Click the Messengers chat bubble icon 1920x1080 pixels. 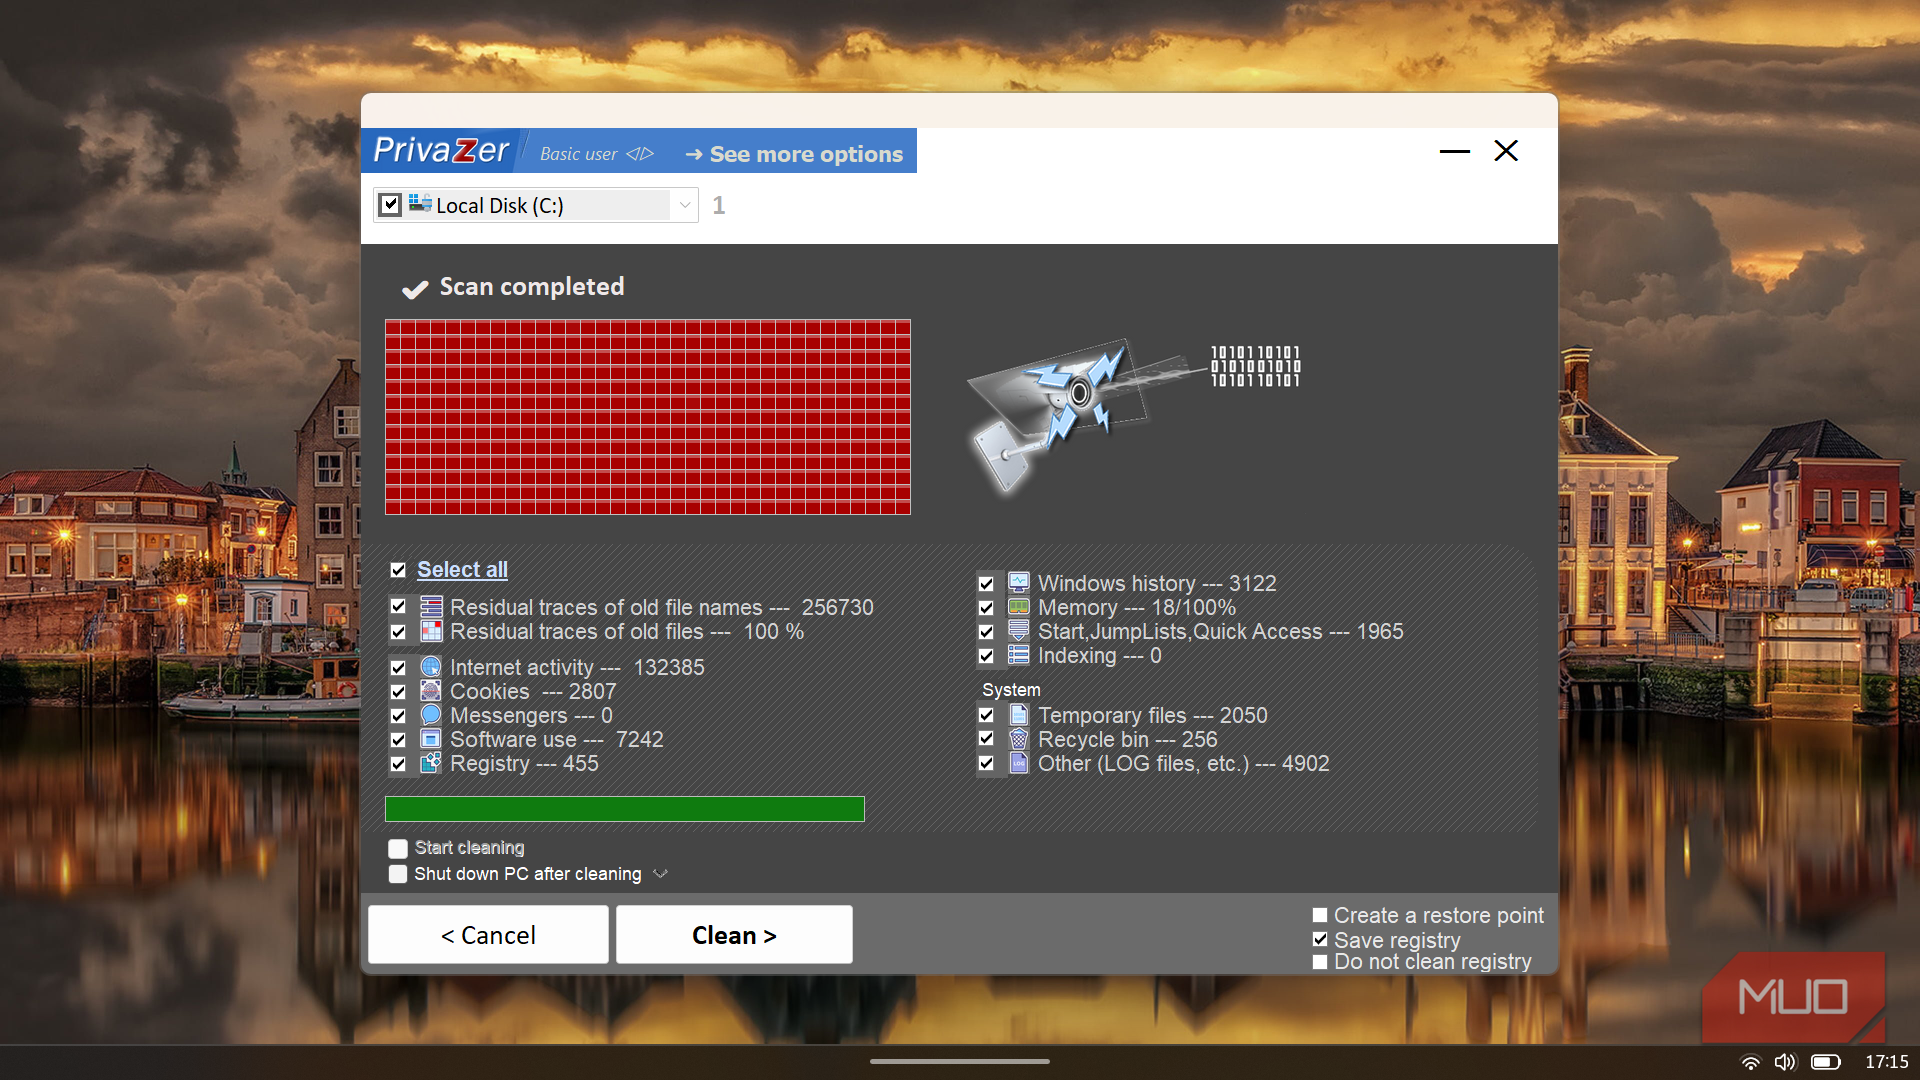click(x=431, y=715)
